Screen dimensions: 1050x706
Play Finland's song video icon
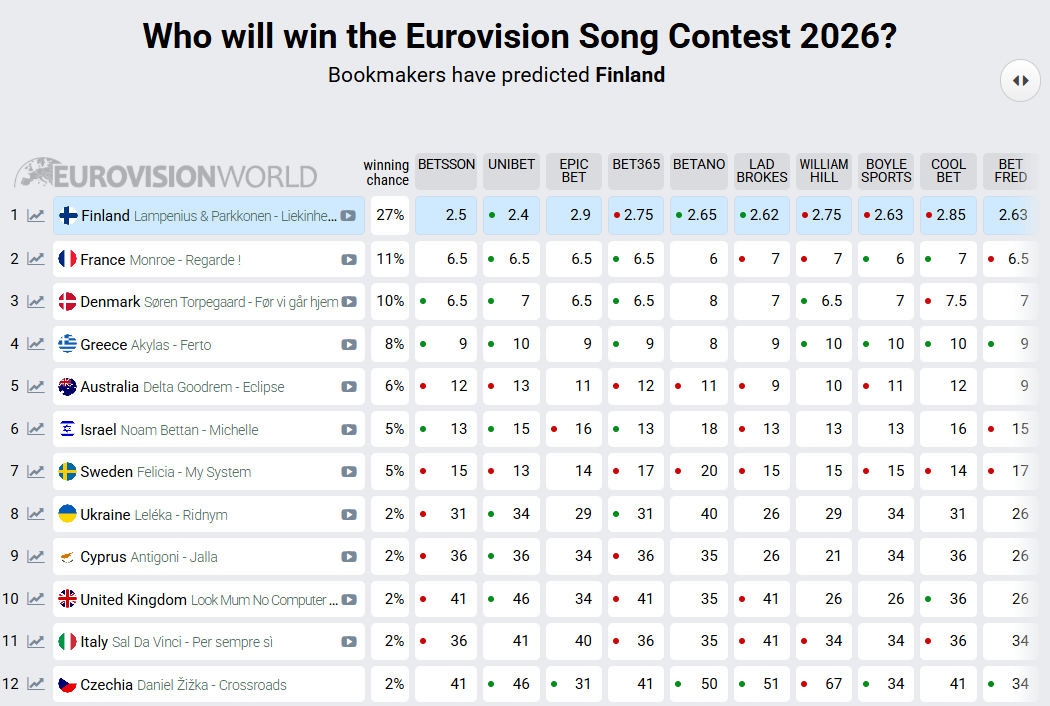pos(348,216)
